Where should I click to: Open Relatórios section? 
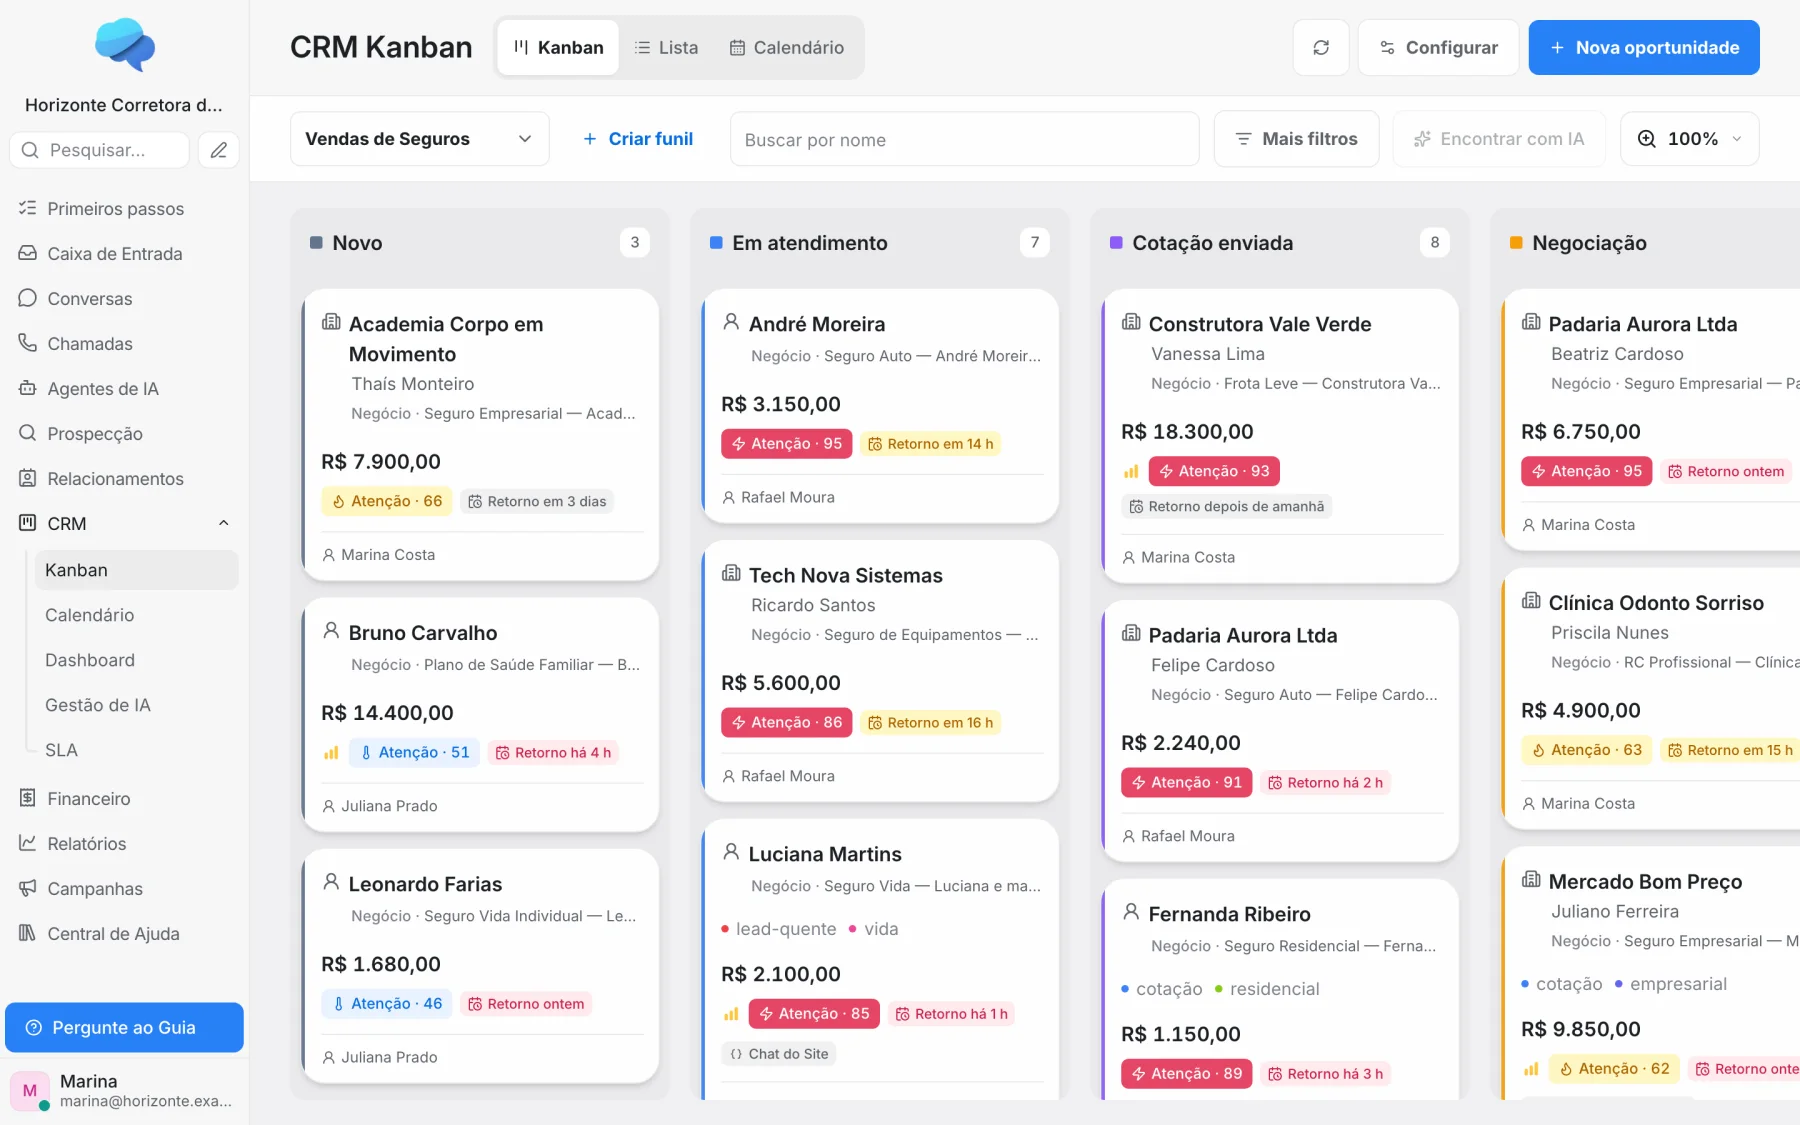coord(124,843)
